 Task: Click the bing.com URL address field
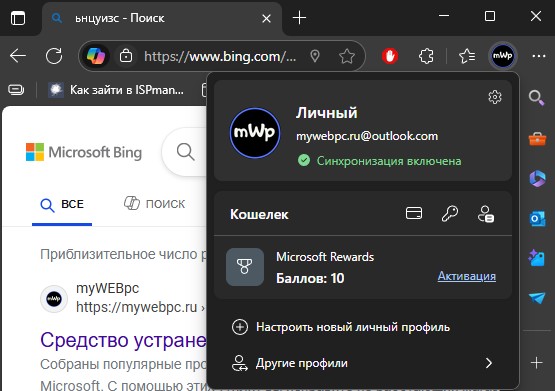(219, 56)
